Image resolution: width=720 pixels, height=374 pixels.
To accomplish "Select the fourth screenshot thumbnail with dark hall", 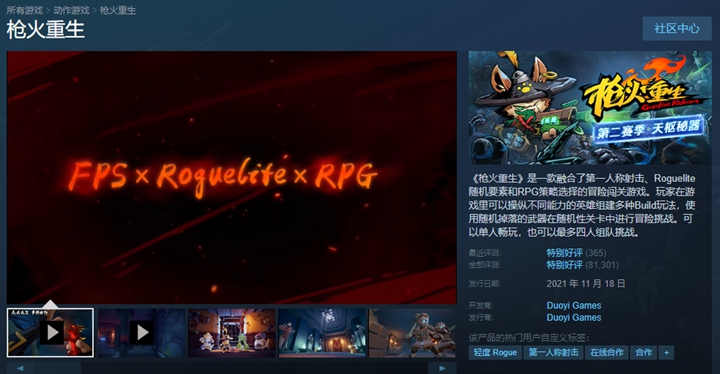I will [x=322, y=333].
